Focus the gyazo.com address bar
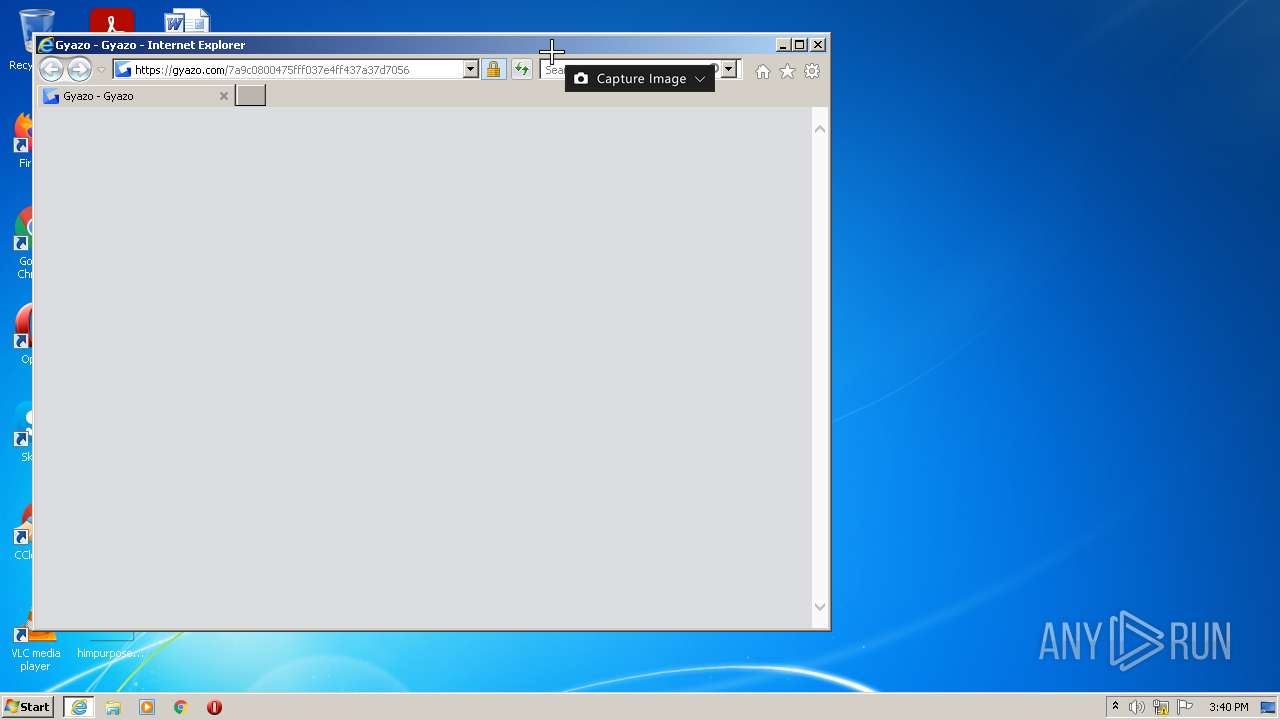1280x720 pixels. coord(288,70)
